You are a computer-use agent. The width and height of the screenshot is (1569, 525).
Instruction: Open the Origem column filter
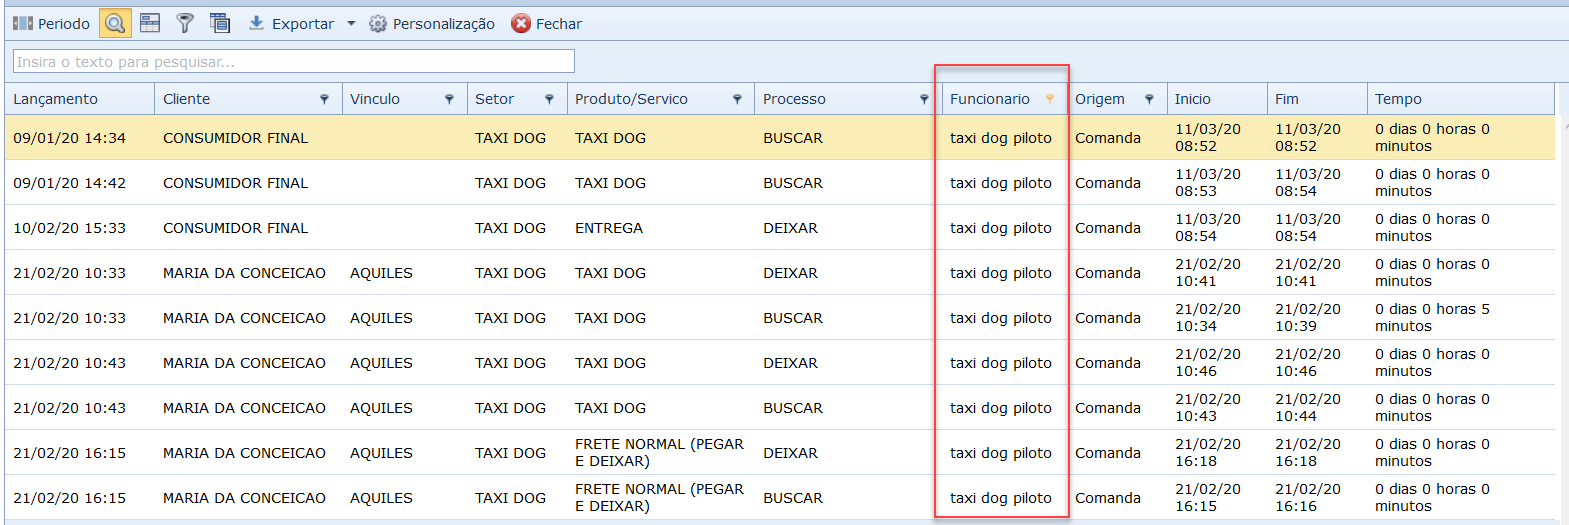pyautogui.click(x=1149, y=99)
